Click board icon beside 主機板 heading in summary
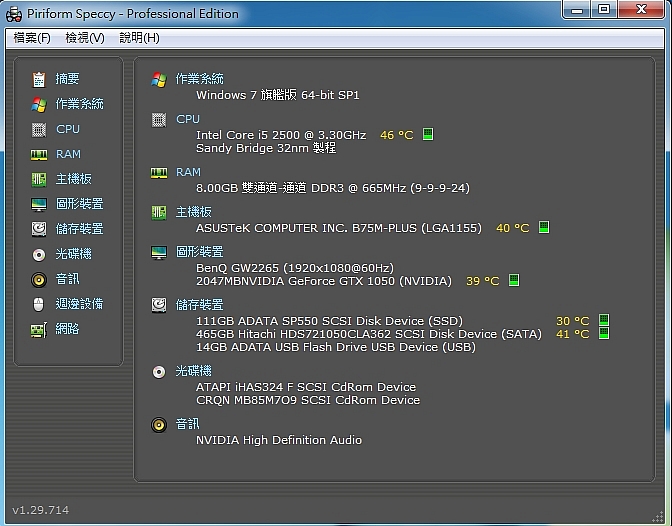 click(159, 213)
